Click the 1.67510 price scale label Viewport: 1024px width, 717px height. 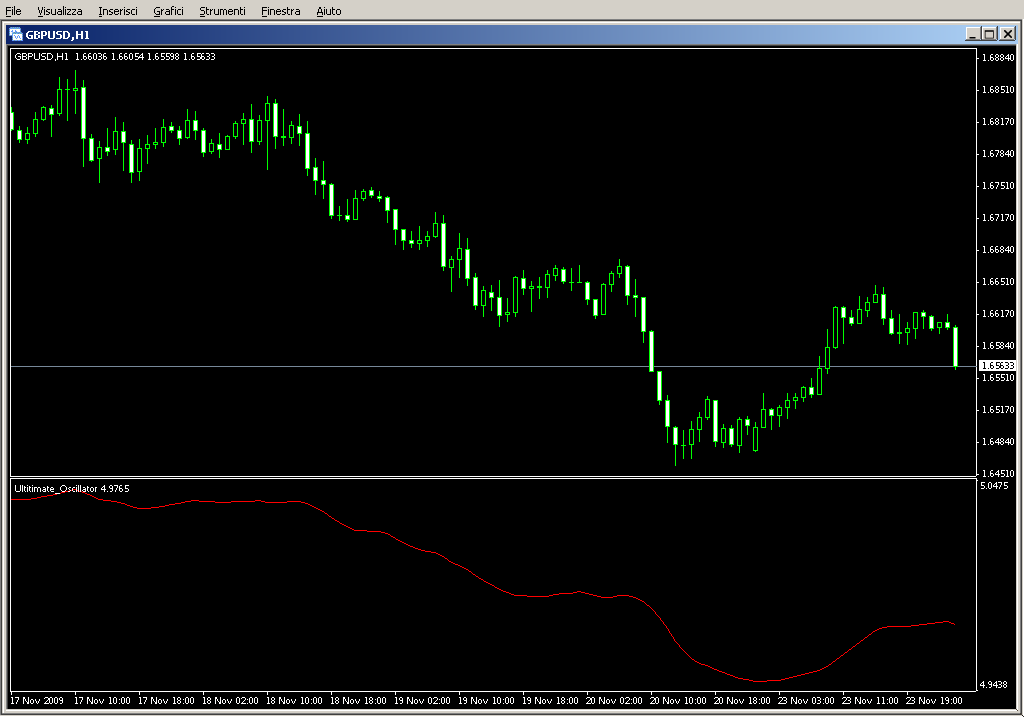click(x=999, y=185)
